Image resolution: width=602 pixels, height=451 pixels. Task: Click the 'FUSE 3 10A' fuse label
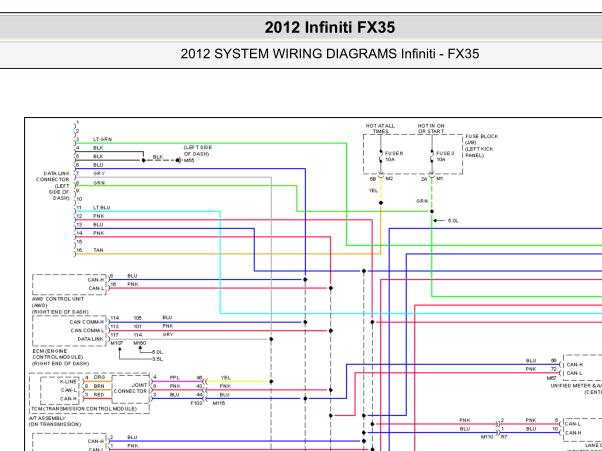pos(445,156)
